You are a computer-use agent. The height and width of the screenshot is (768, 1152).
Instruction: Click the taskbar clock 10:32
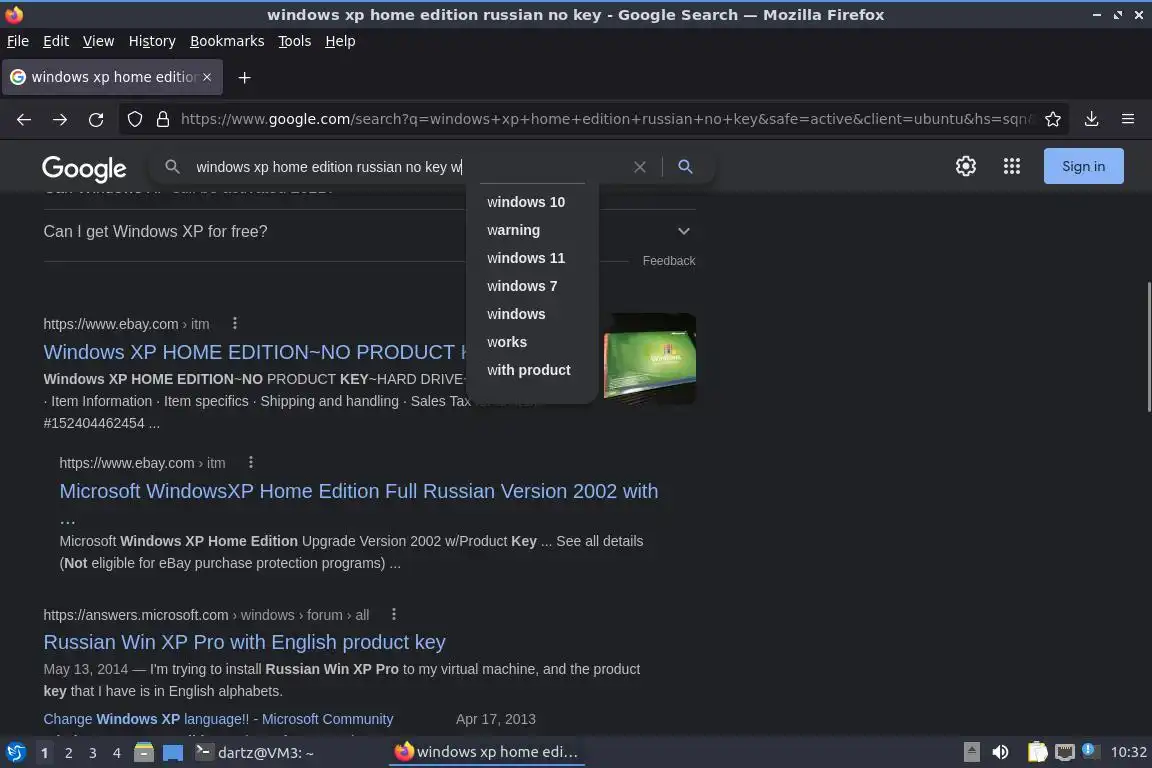click(x=1128, y=753)
